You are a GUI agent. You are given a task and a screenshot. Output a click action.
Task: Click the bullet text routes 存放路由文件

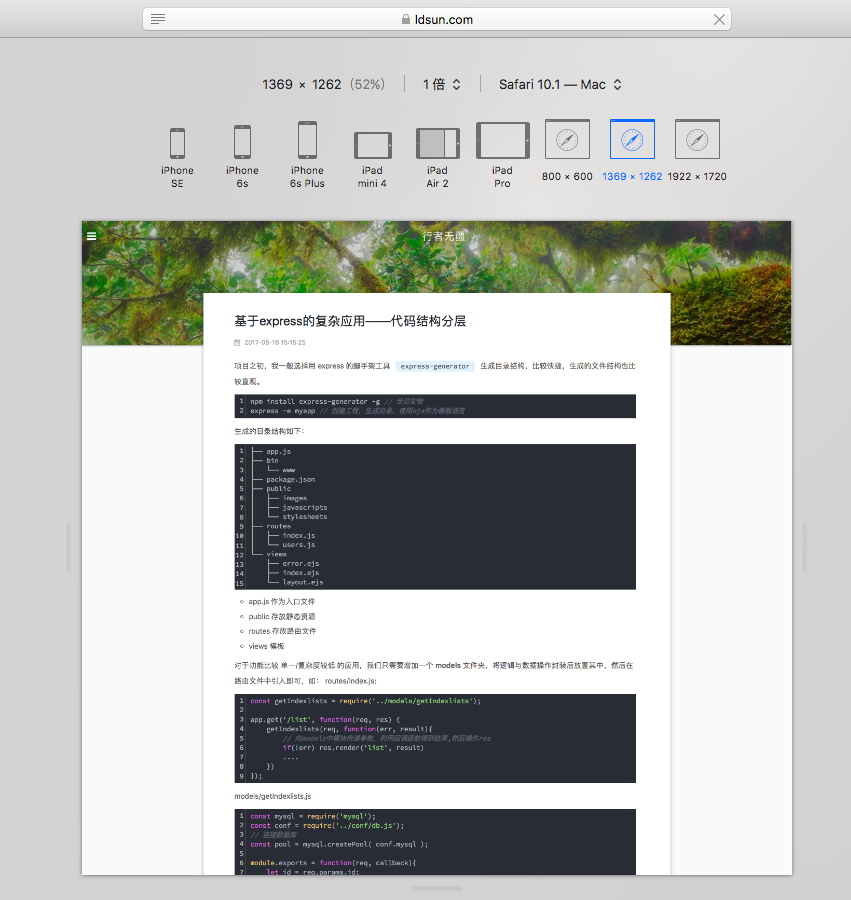pos(282,631)
